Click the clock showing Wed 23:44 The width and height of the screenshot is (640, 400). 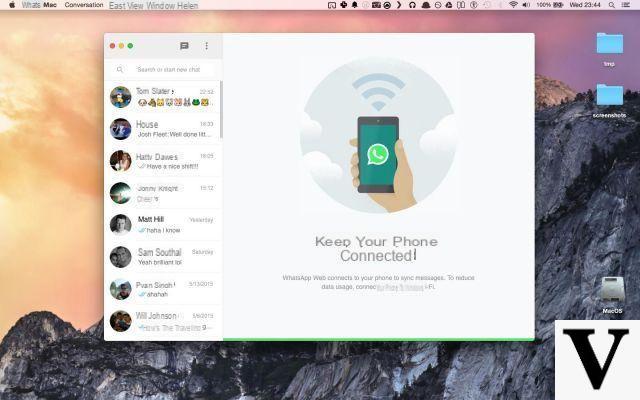click(x=585, y=5)
